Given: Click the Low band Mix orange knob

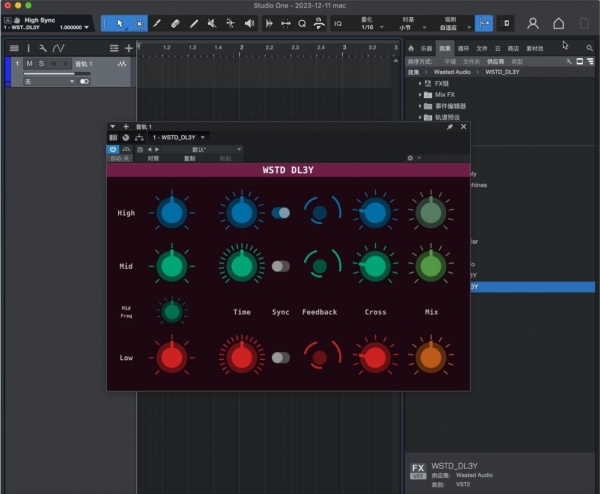Looking at the screenshot, I should pyautogui.click(x=431, y=357).
